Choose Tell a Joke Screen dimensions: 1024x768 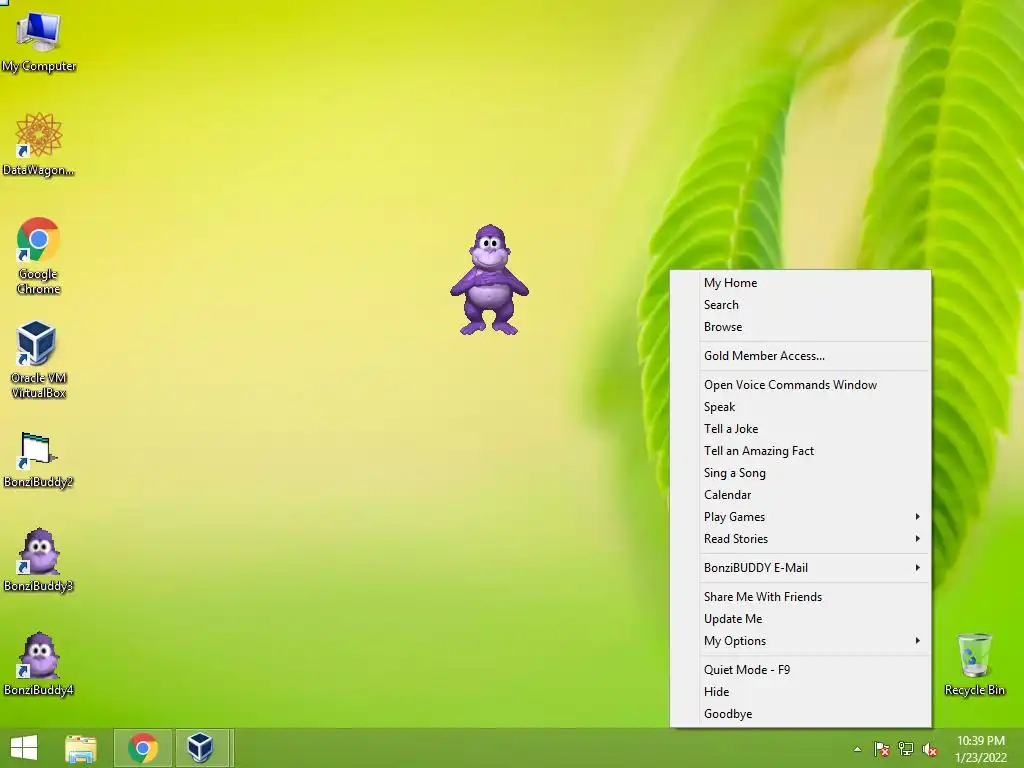point(801,429)
